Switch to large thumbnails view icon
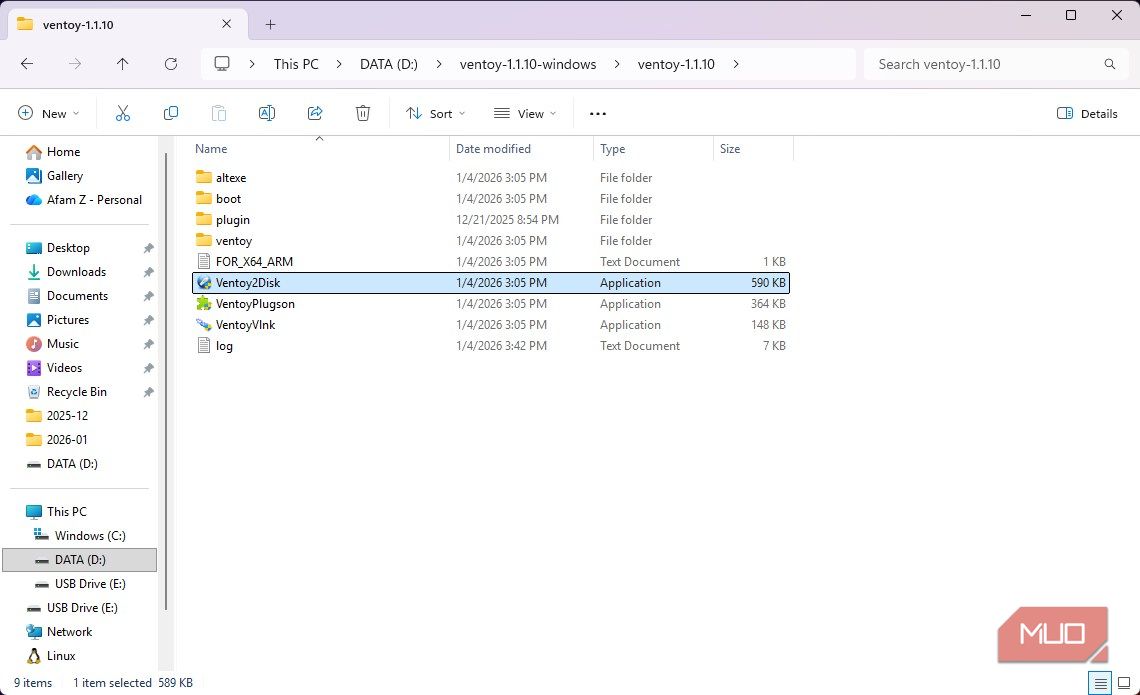Viewport: 1140px width, 695px height. [1124, 683]
